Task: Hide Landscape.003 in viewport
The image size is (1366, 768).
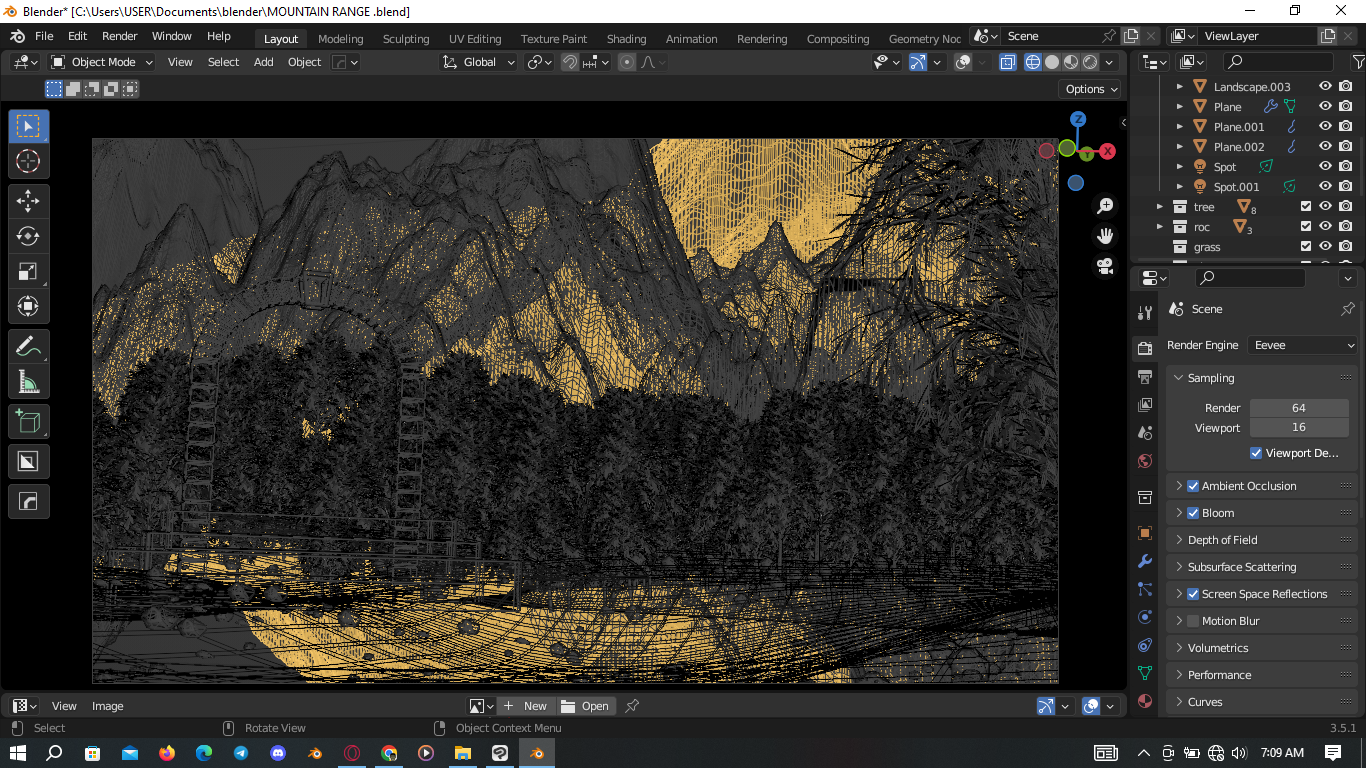Action: pos(1325,87)
